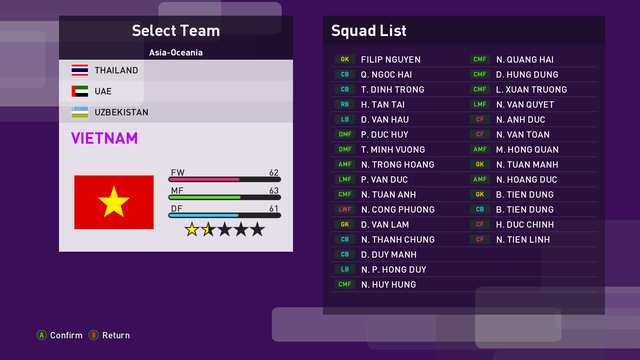The width and height of the screenshot is (640, 360).
Task: Click the green MF rating bar
Action: [x=224, y=197]
